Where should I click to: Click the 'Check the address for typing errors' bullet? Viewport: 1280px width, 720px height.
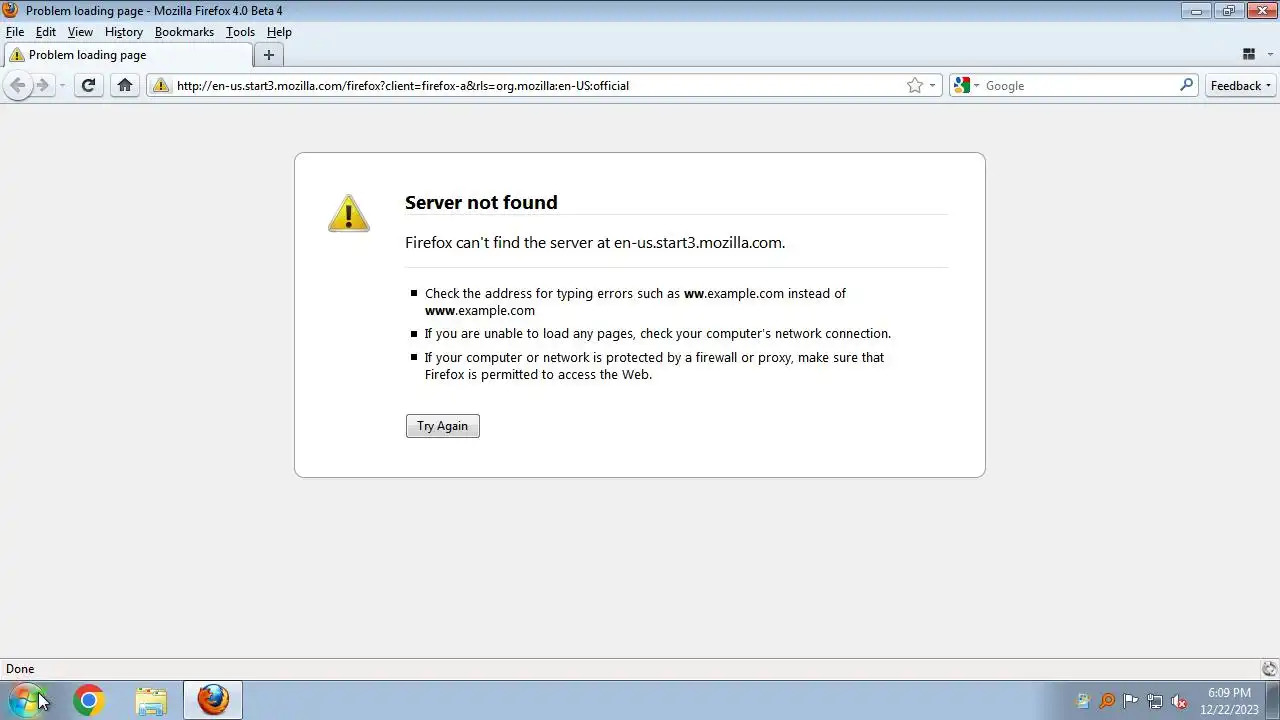tap(635, 302)
